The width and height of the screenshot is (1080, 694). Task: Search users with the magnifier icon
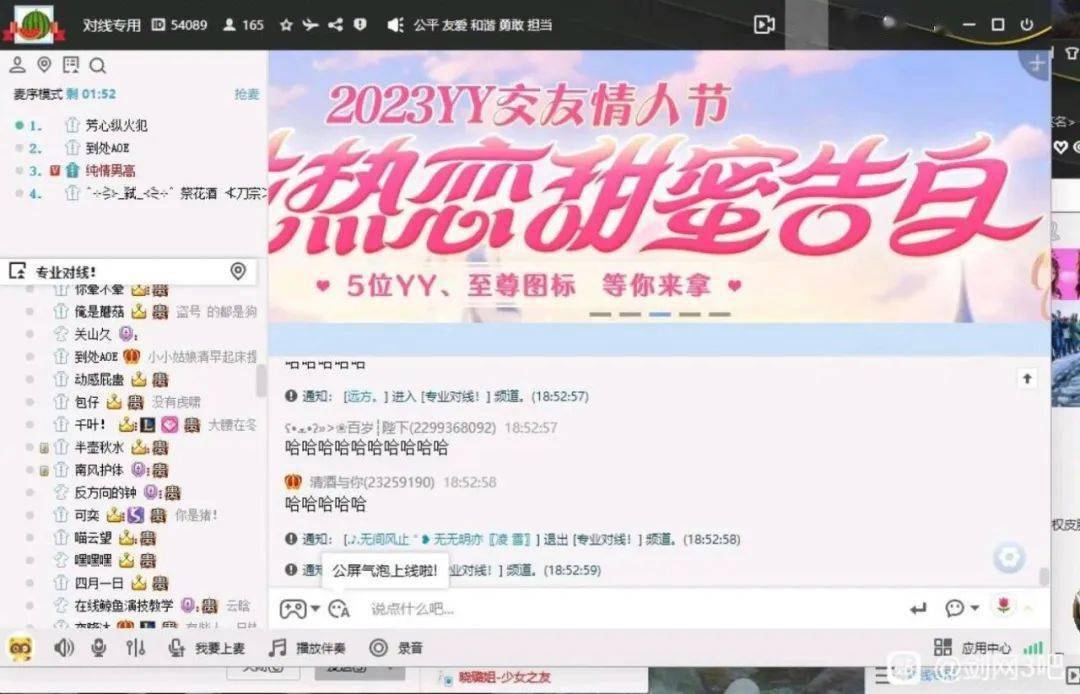[x=98, y=65]
